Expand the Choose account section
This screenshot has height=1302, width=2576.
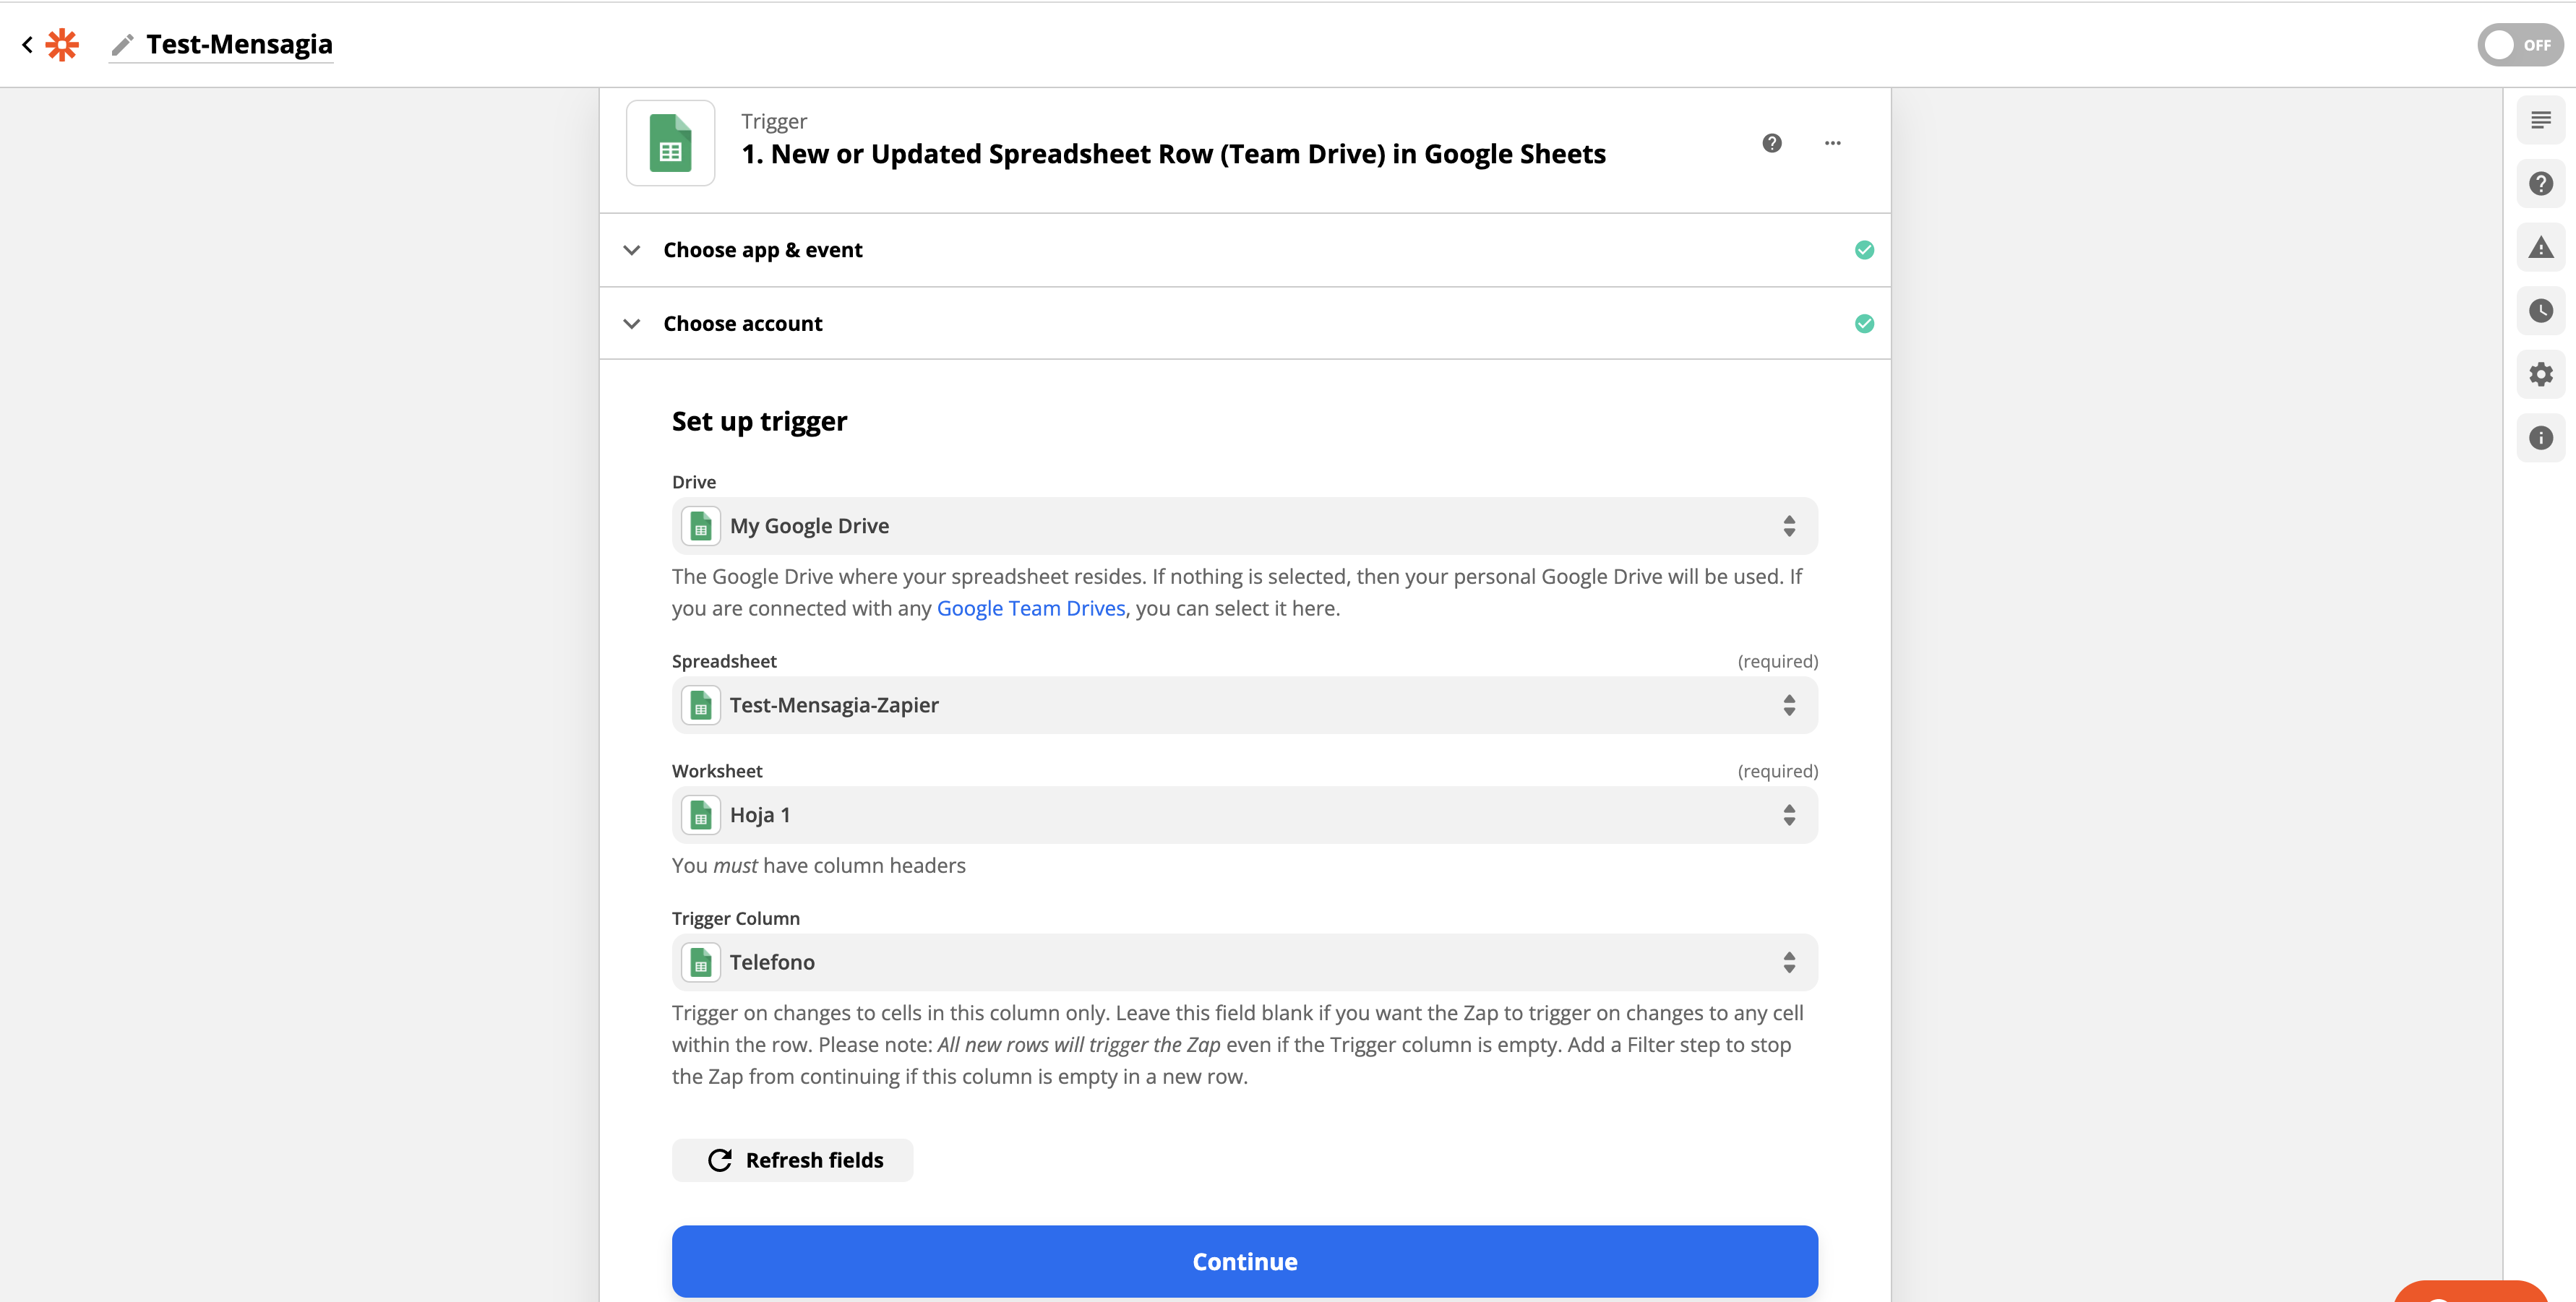(742, 324)
